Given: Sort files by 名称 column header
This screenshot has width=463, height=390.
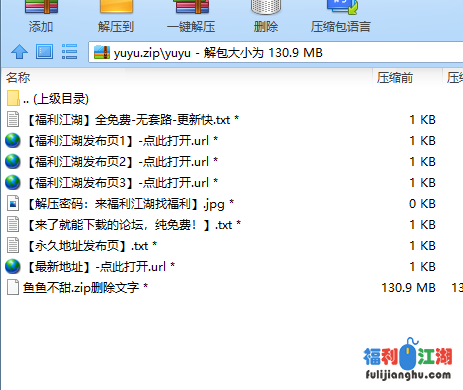Looking at the screenshot, I should [x=18, y=78].
